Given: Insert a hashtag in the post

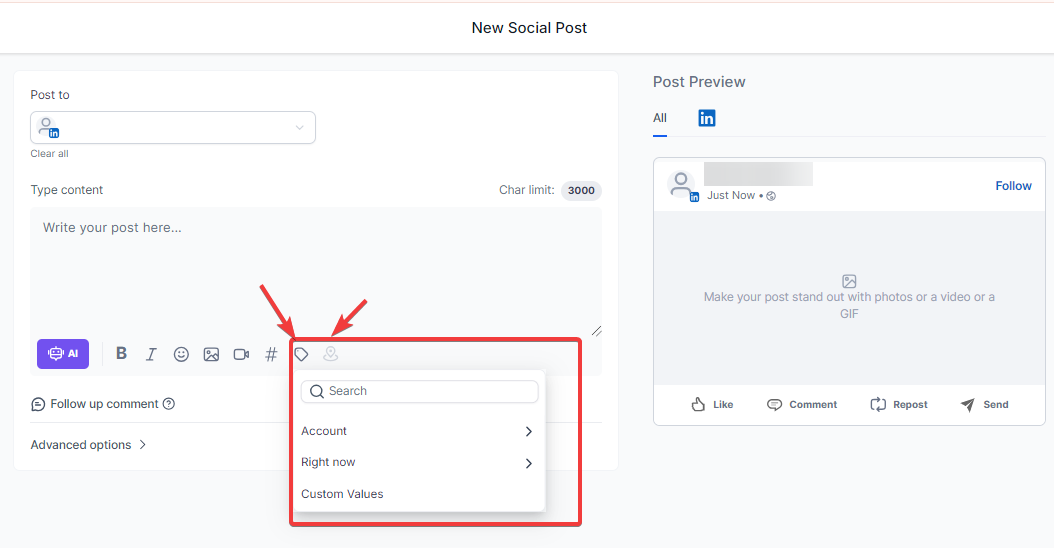Looking at the screenshot, I should 271,354.
